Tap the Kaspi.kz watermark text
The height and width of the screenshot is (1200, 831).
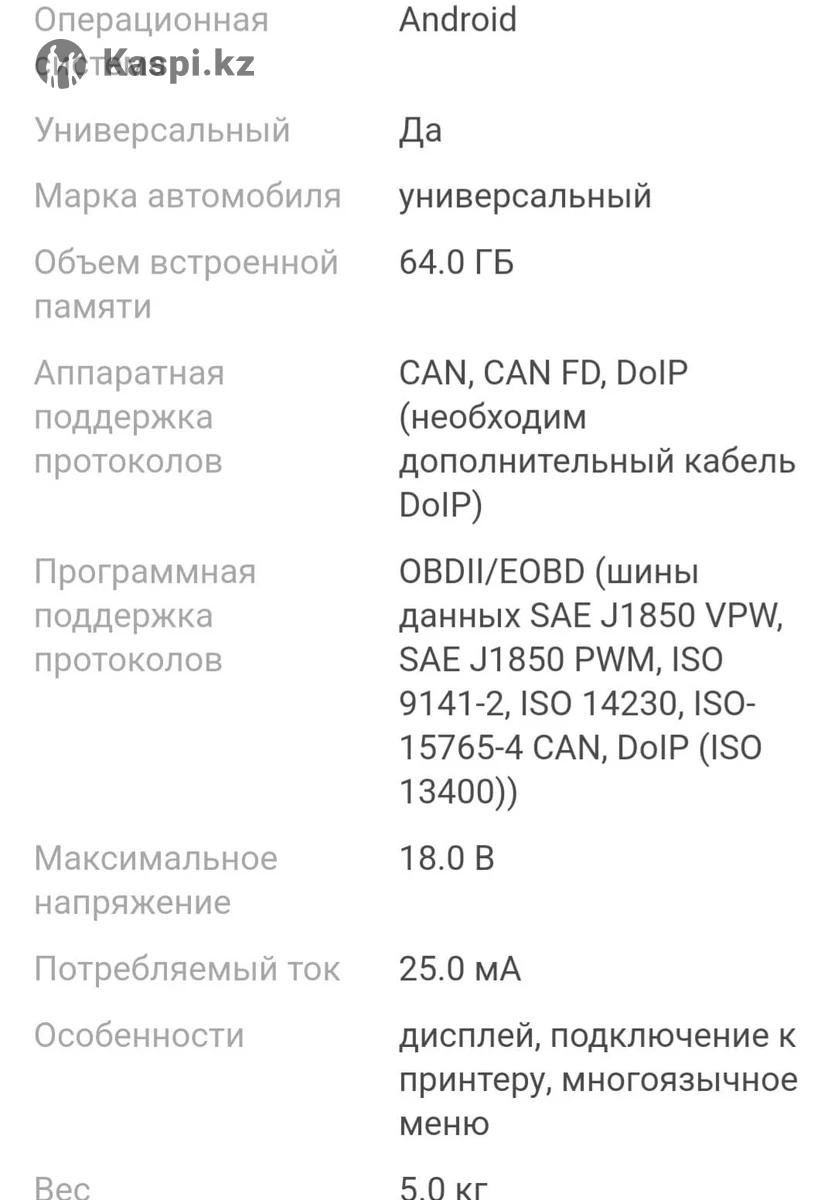click(178, 64)
